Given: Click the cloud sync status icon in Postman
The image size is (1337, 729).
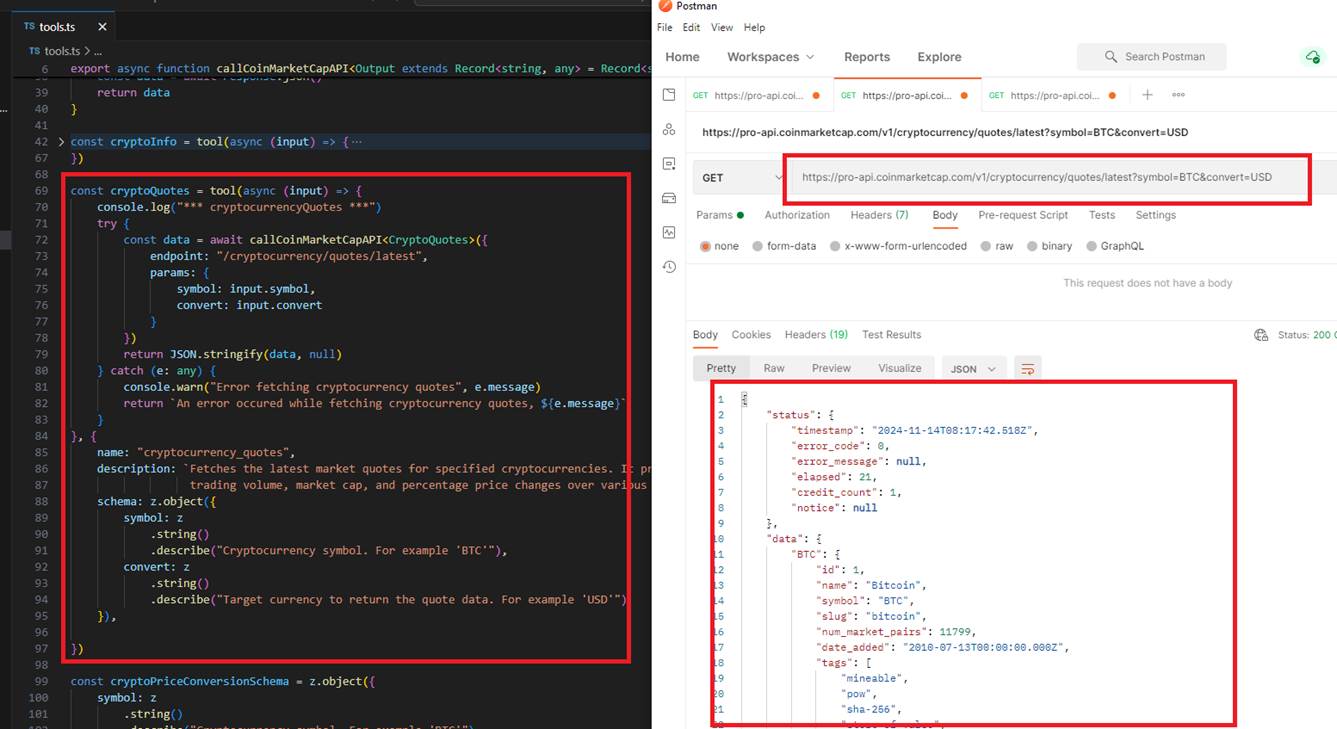Looking at the screenshot, I should click(1312, 57).
